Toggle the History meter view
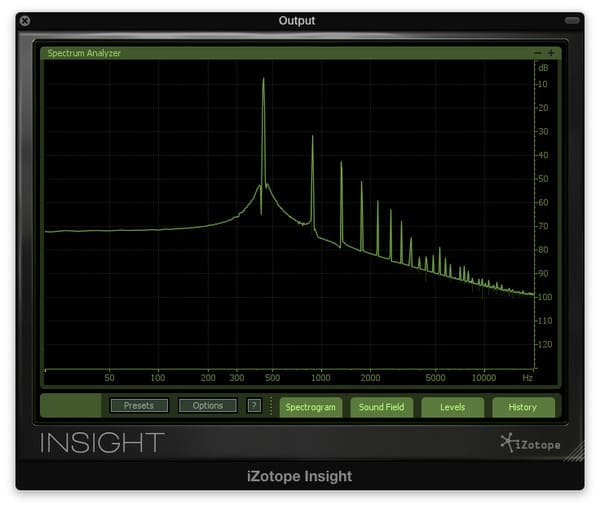This screenshot has width=600, height=509. click(x=522, y=407)
